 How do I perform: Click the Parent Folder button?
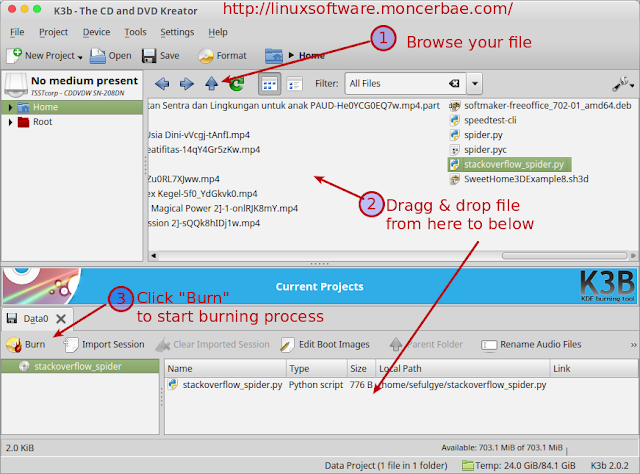426,345
